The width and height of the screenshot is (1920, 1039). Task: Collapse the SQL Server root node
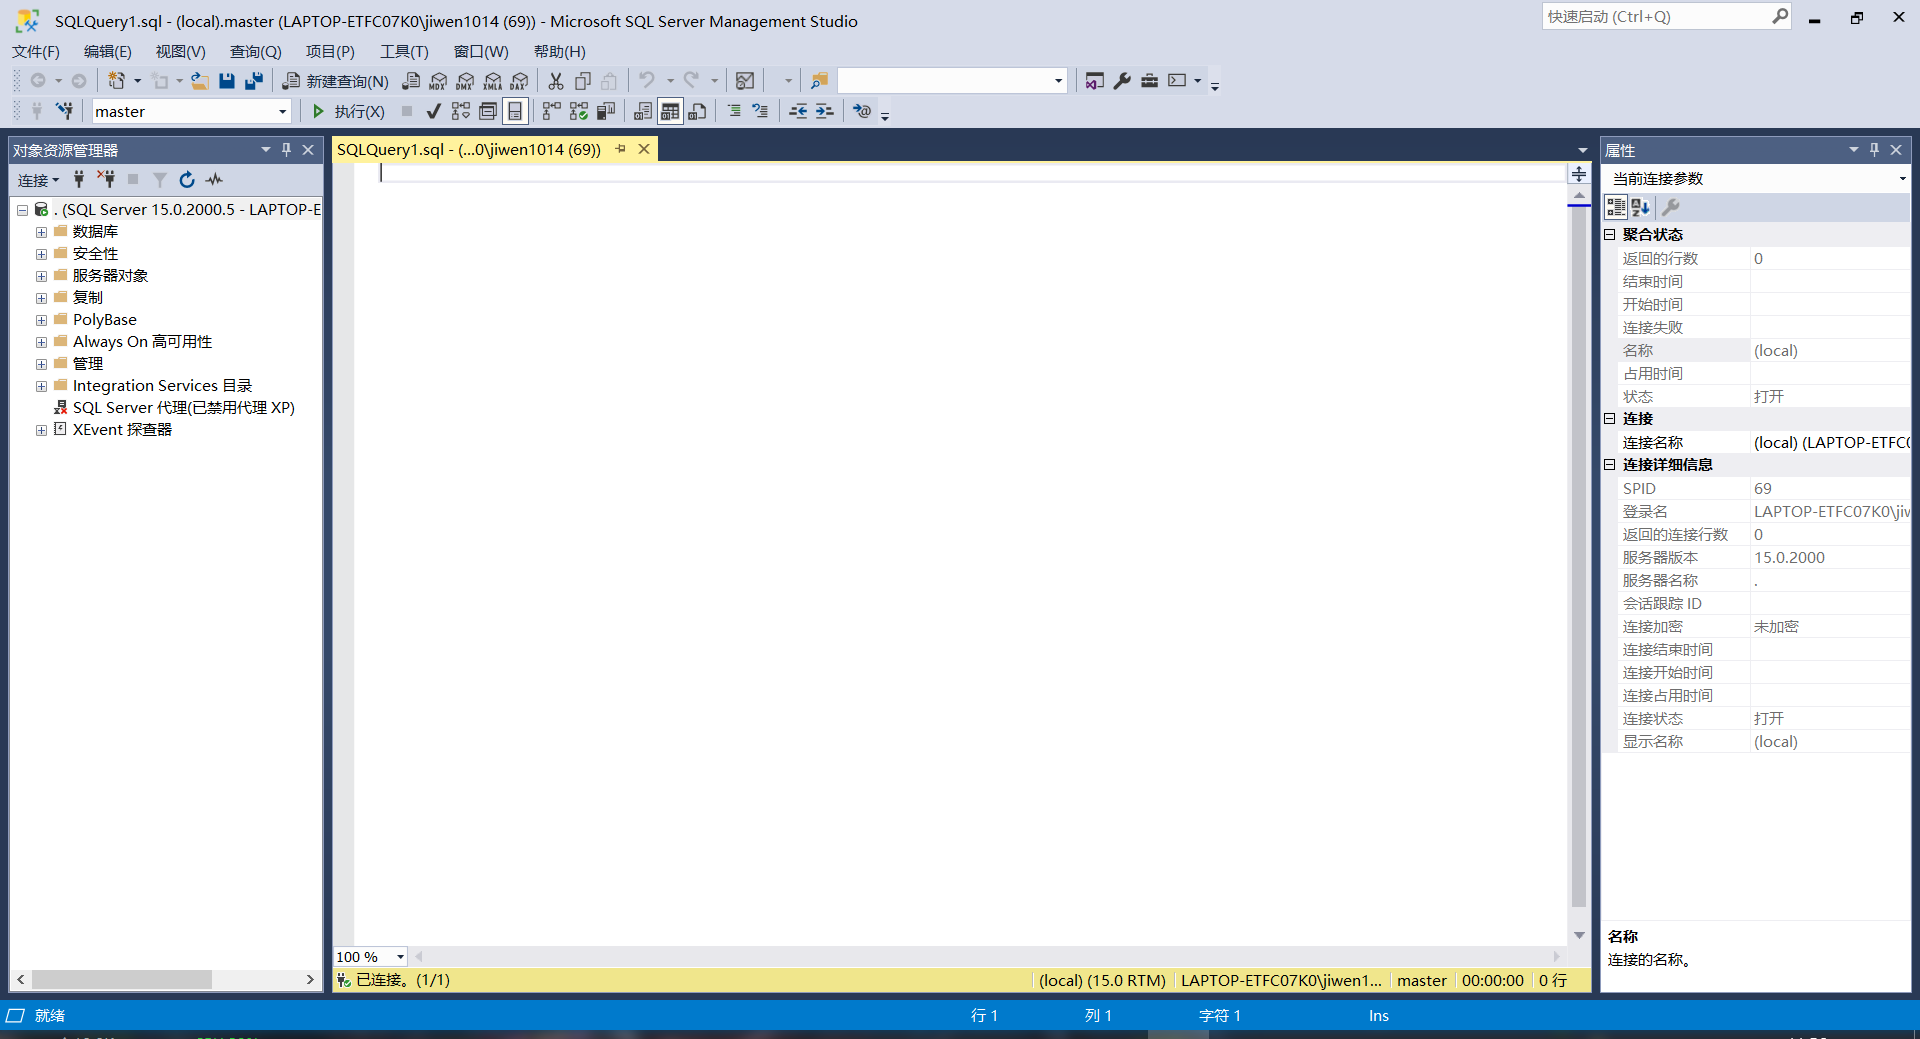pyautogui.click(x=22, y=210)
